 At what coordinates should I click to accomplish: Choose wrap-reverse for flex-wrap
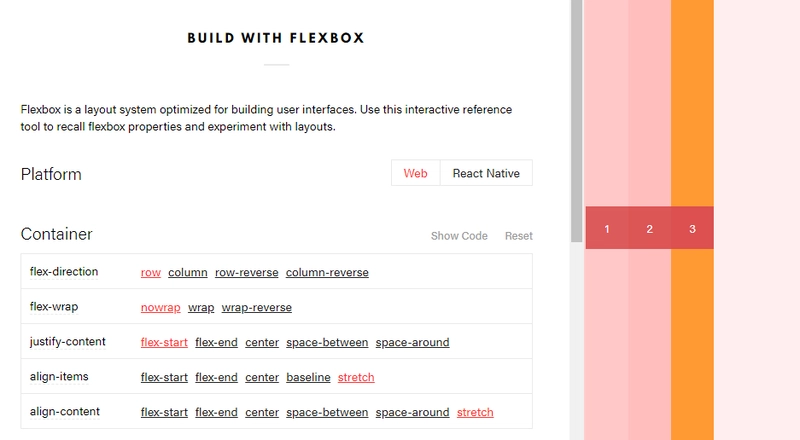click(257, 307)
